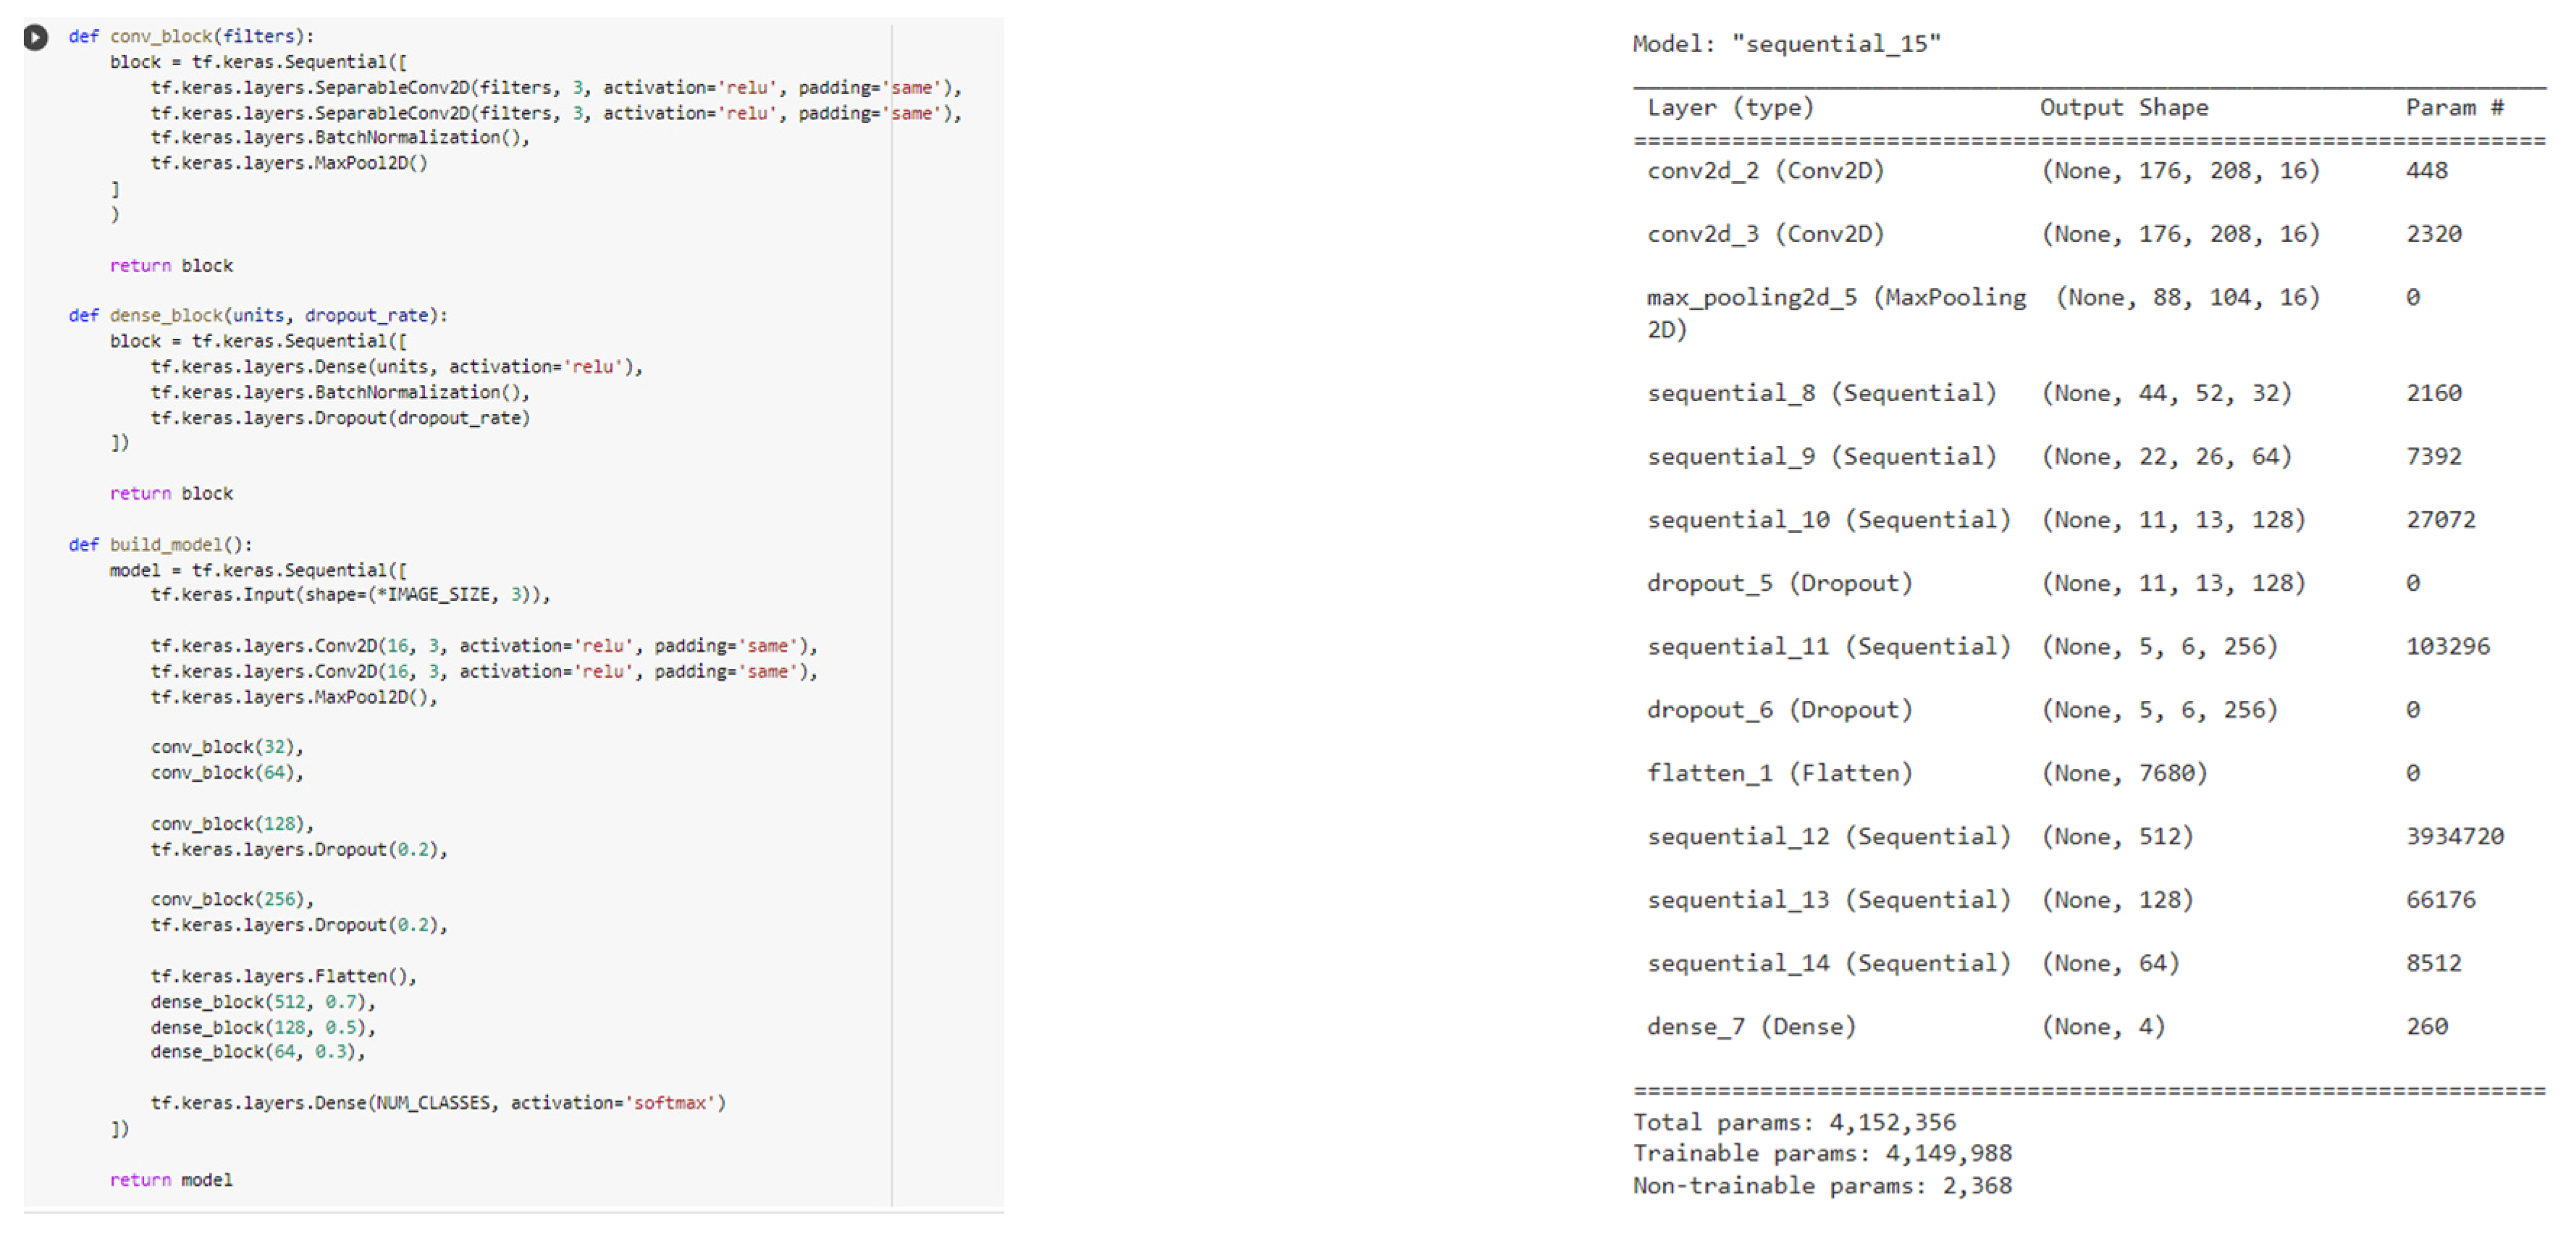The image size is (2576, 1241).
Task: Run the code cell with play button
Action: 35,37
